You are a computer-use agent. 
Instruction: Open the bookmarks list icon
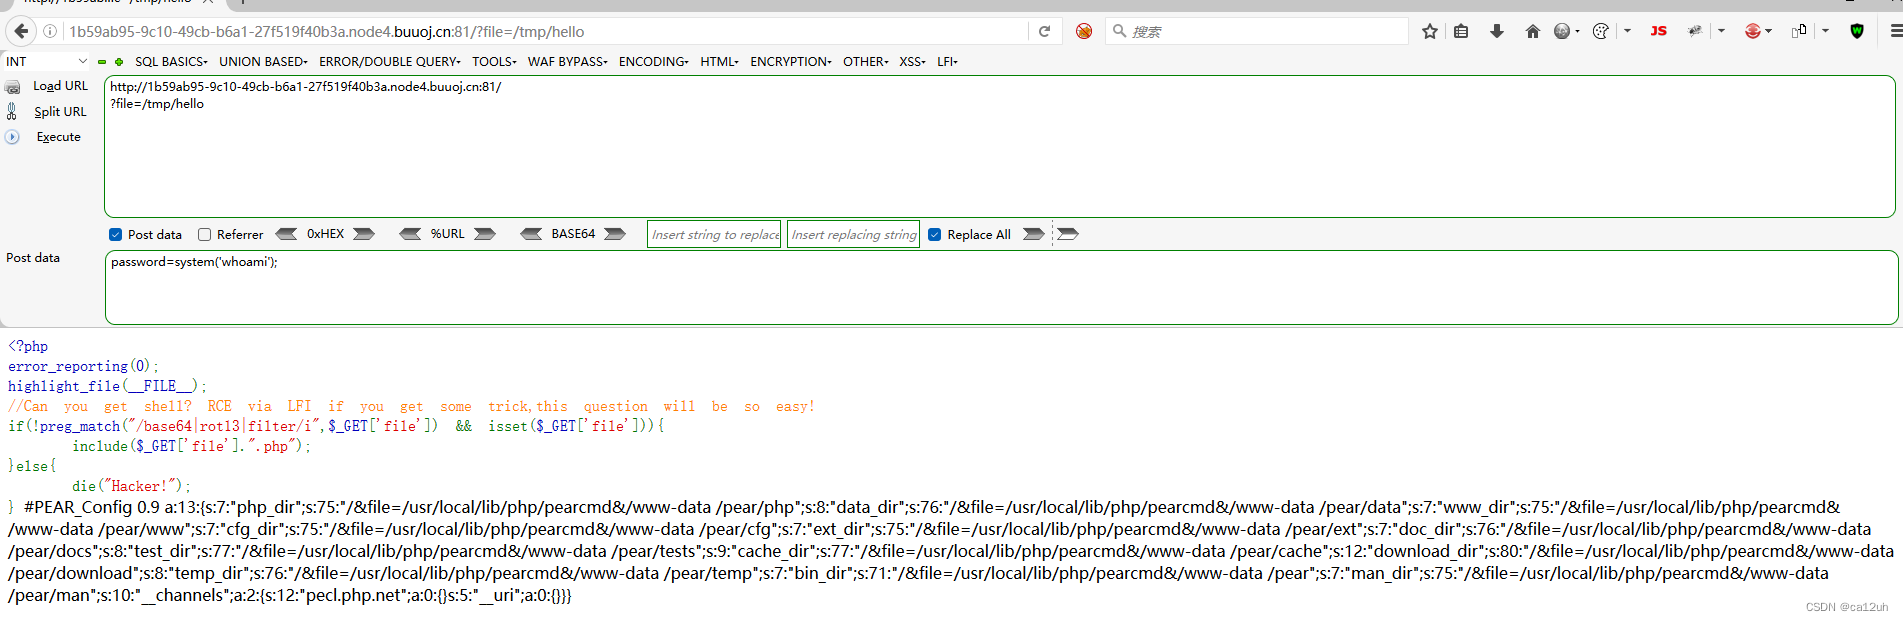1461,31
